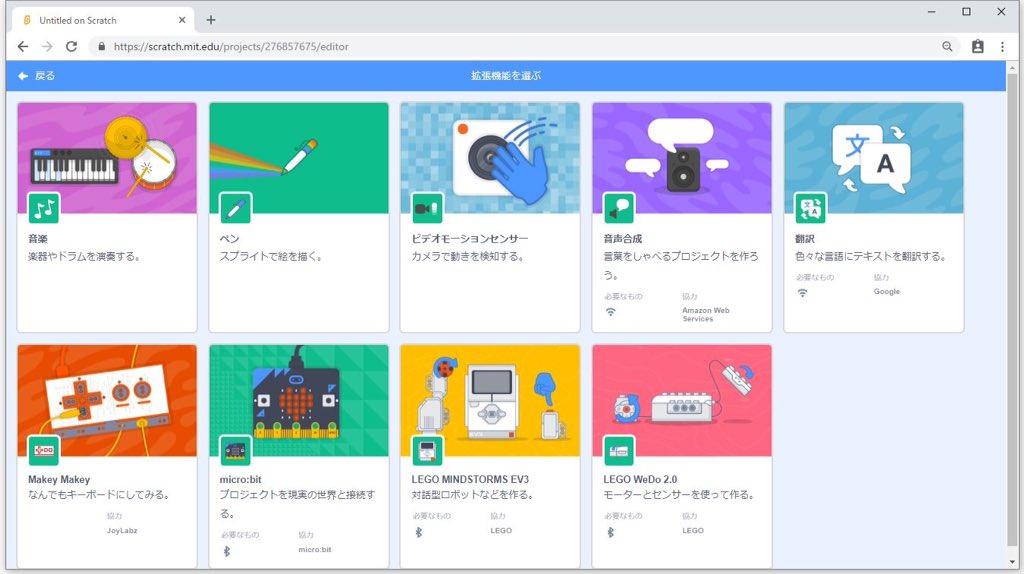Maximize the browser window
The image size is (1024, 574).
coord(967,12)
